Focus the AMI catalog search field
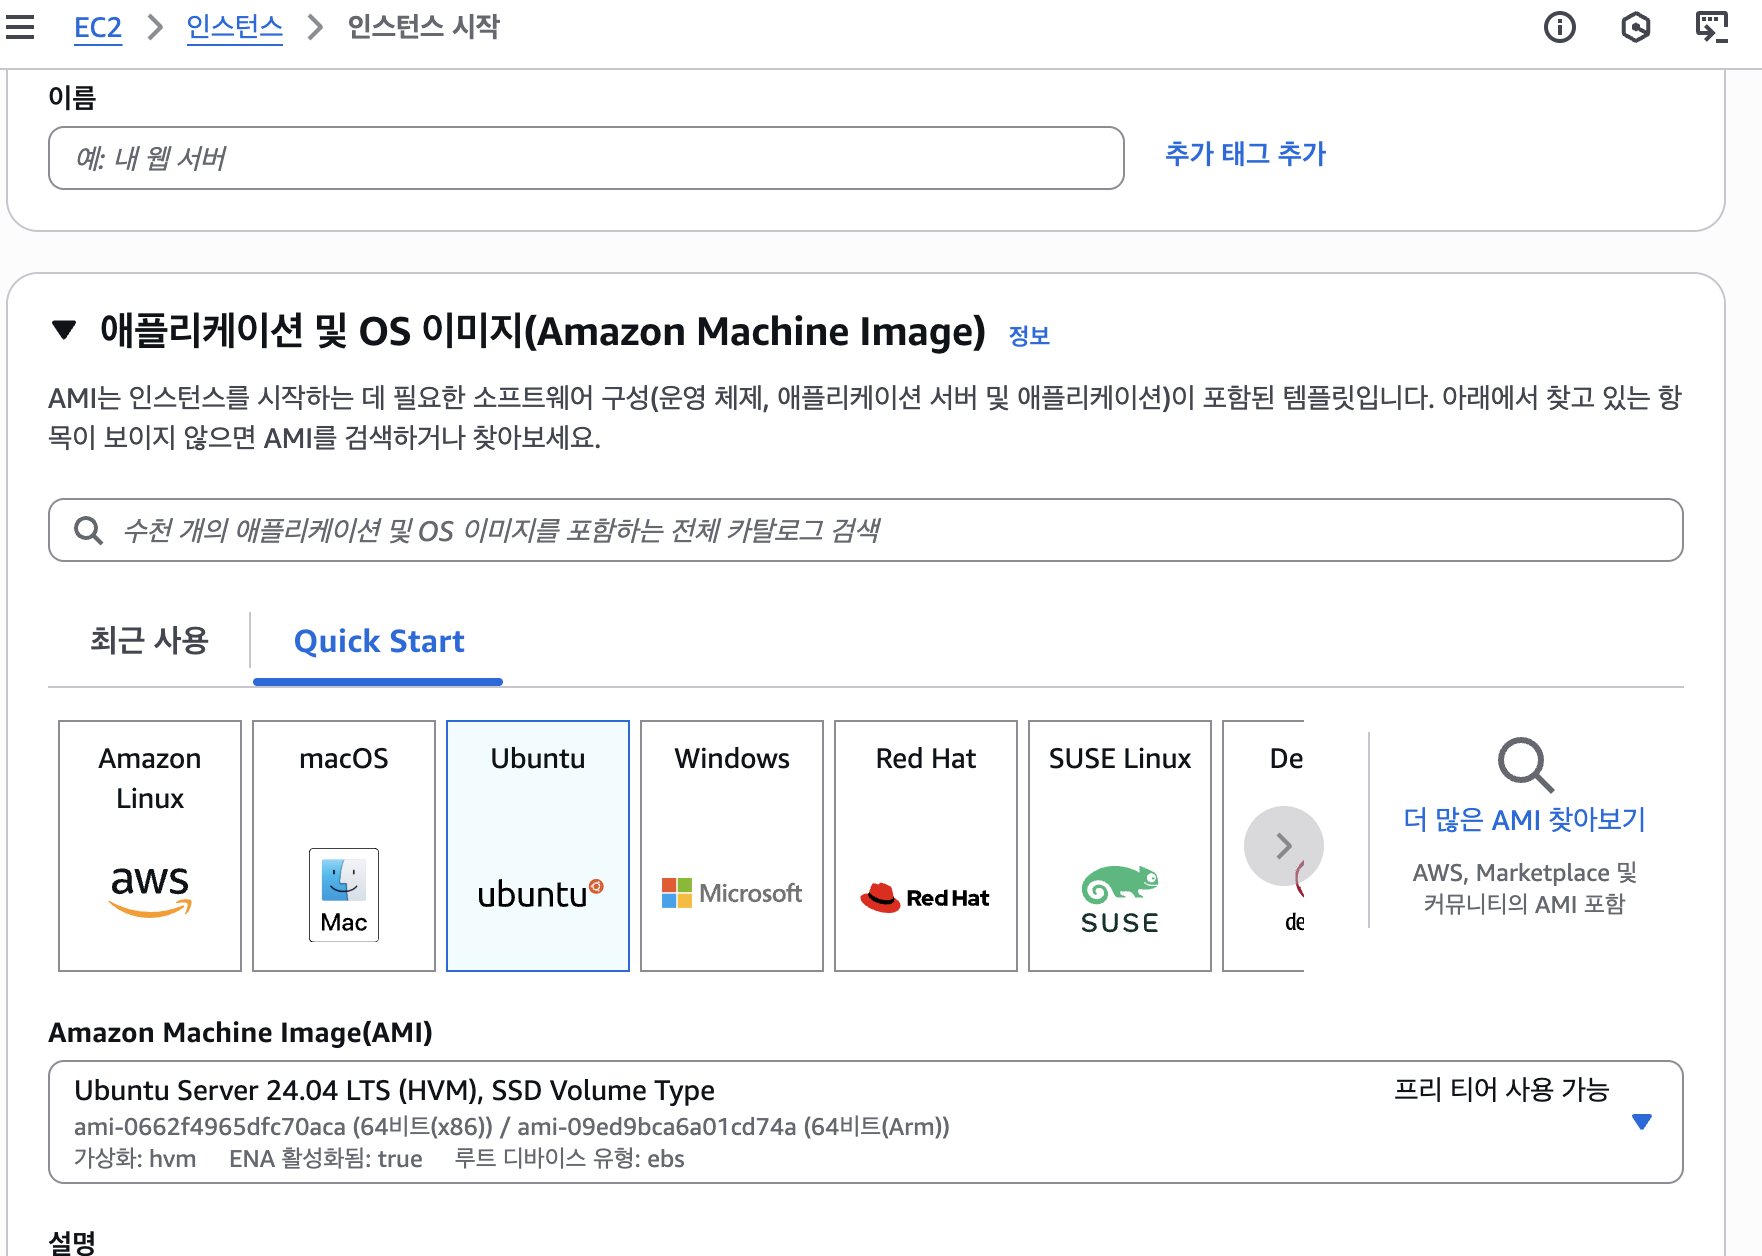 coord(866,530)
